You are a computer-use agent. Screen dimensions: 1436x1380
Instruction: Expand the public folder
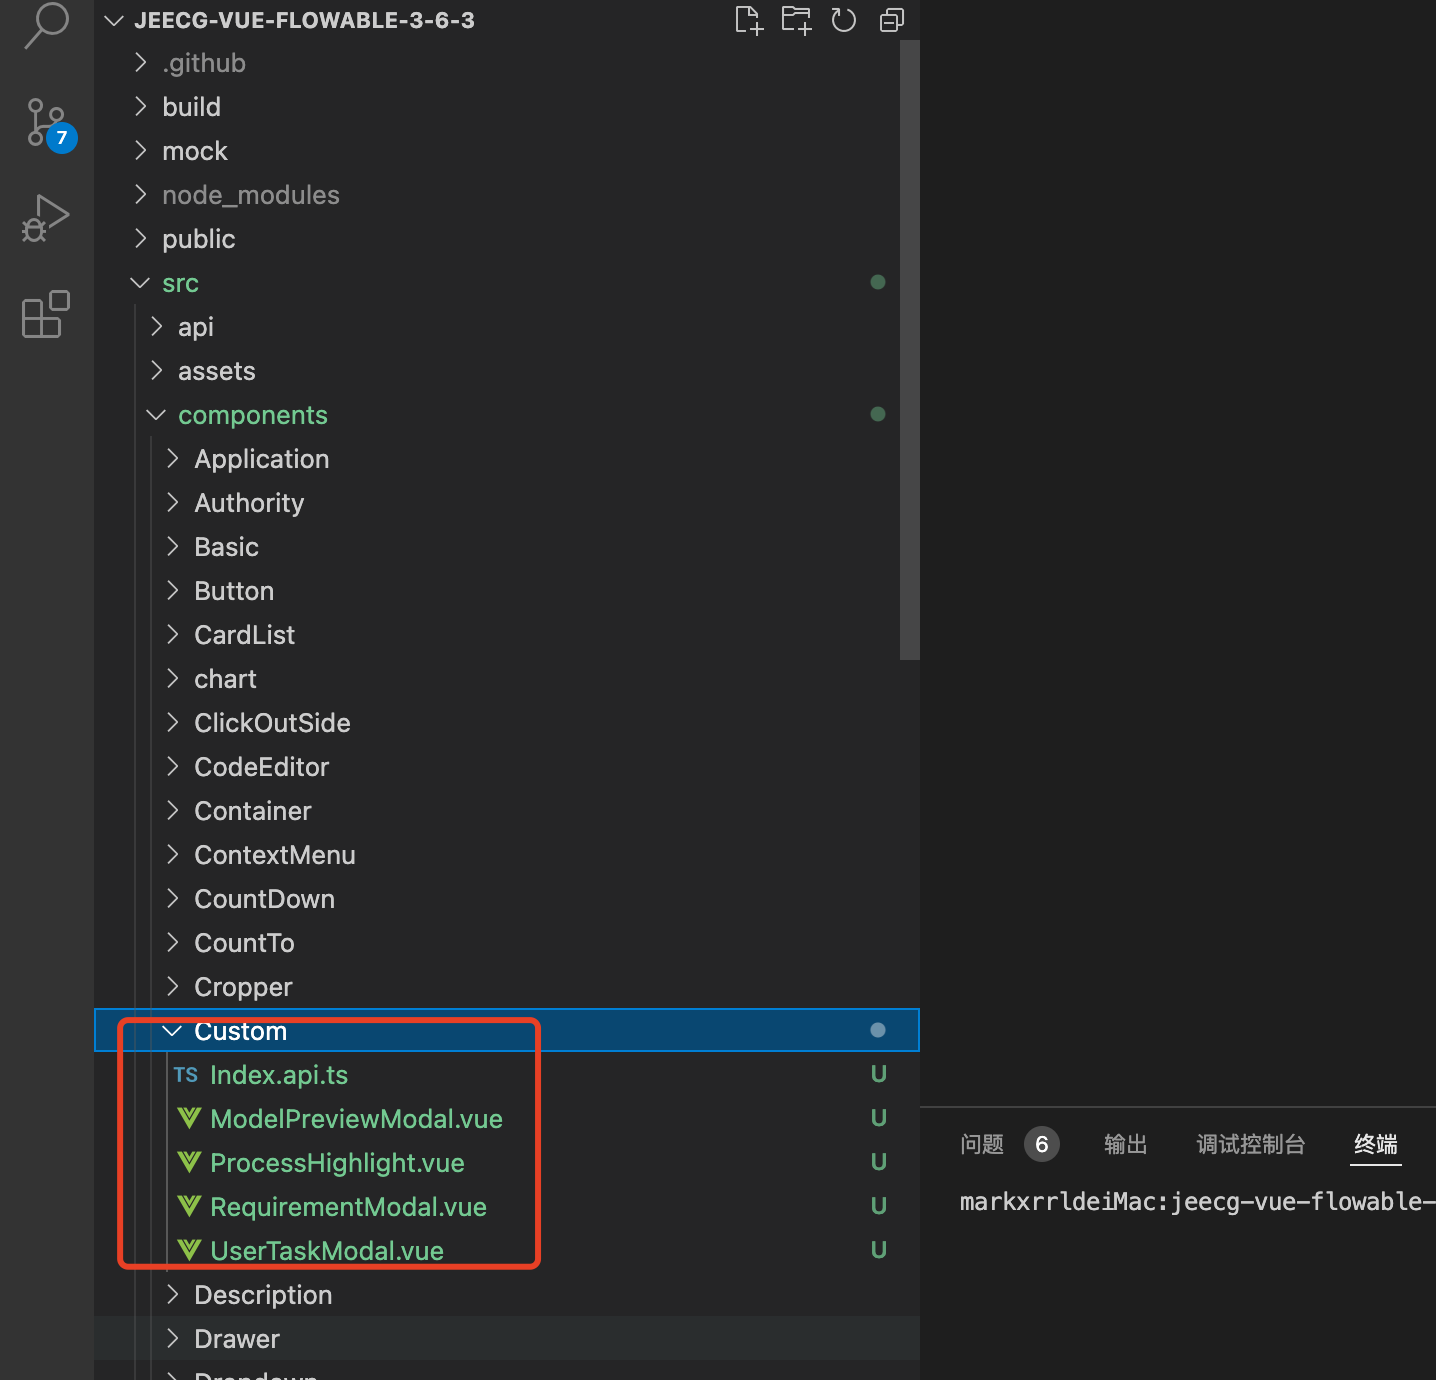(x=141, y=239)
